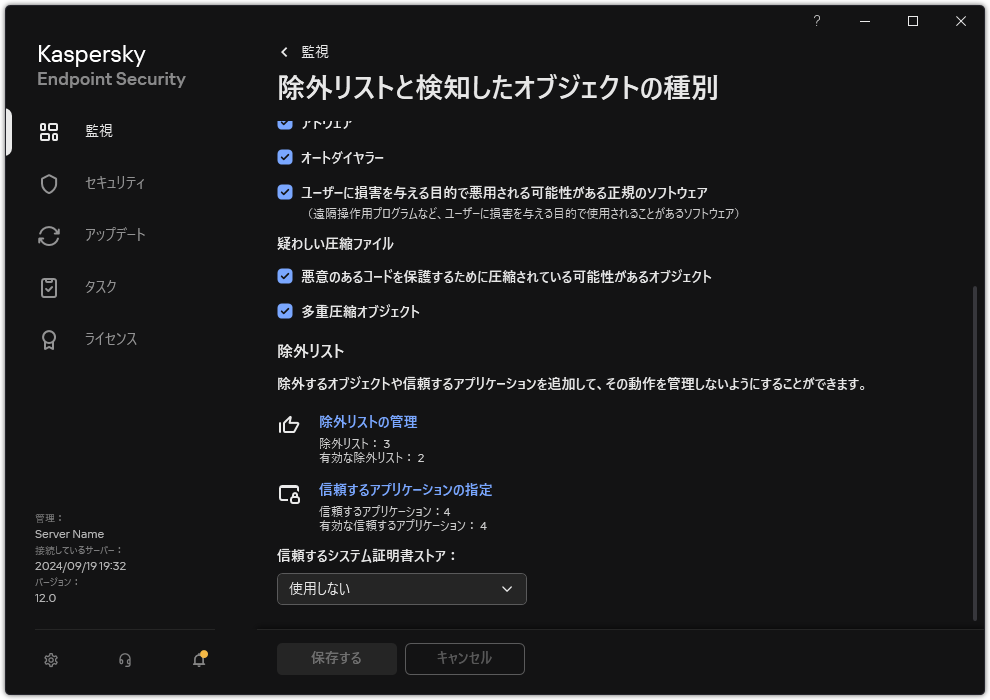Uncheck オートダイヤラー detection
This screenshot has height=700, width=990.
point(283,157)
